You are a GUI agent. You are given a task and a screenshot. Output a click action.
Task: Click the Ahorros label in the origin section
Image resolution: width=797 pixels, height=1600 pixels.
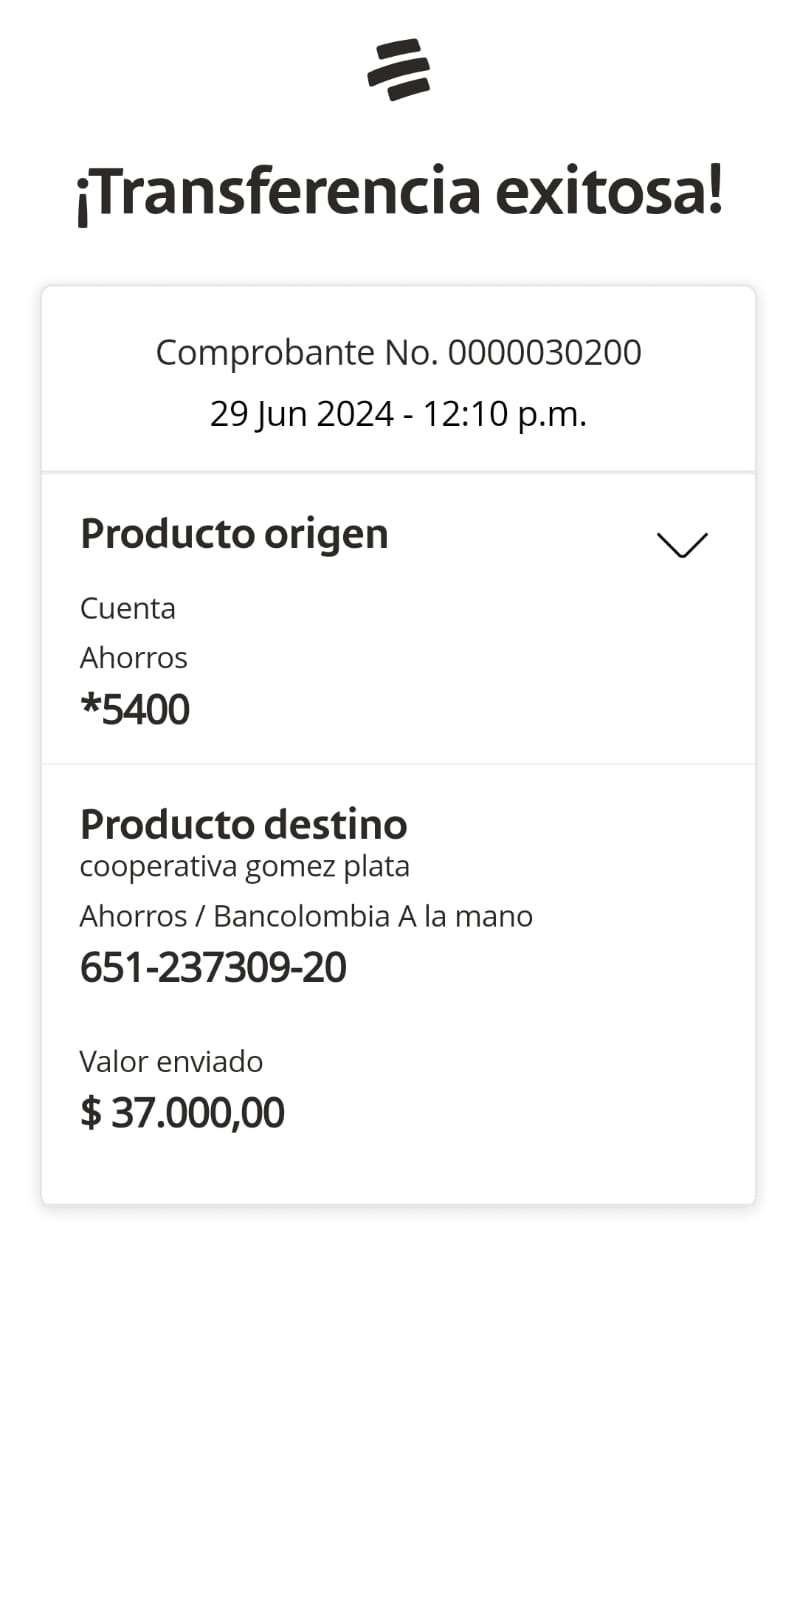(133, 658)
